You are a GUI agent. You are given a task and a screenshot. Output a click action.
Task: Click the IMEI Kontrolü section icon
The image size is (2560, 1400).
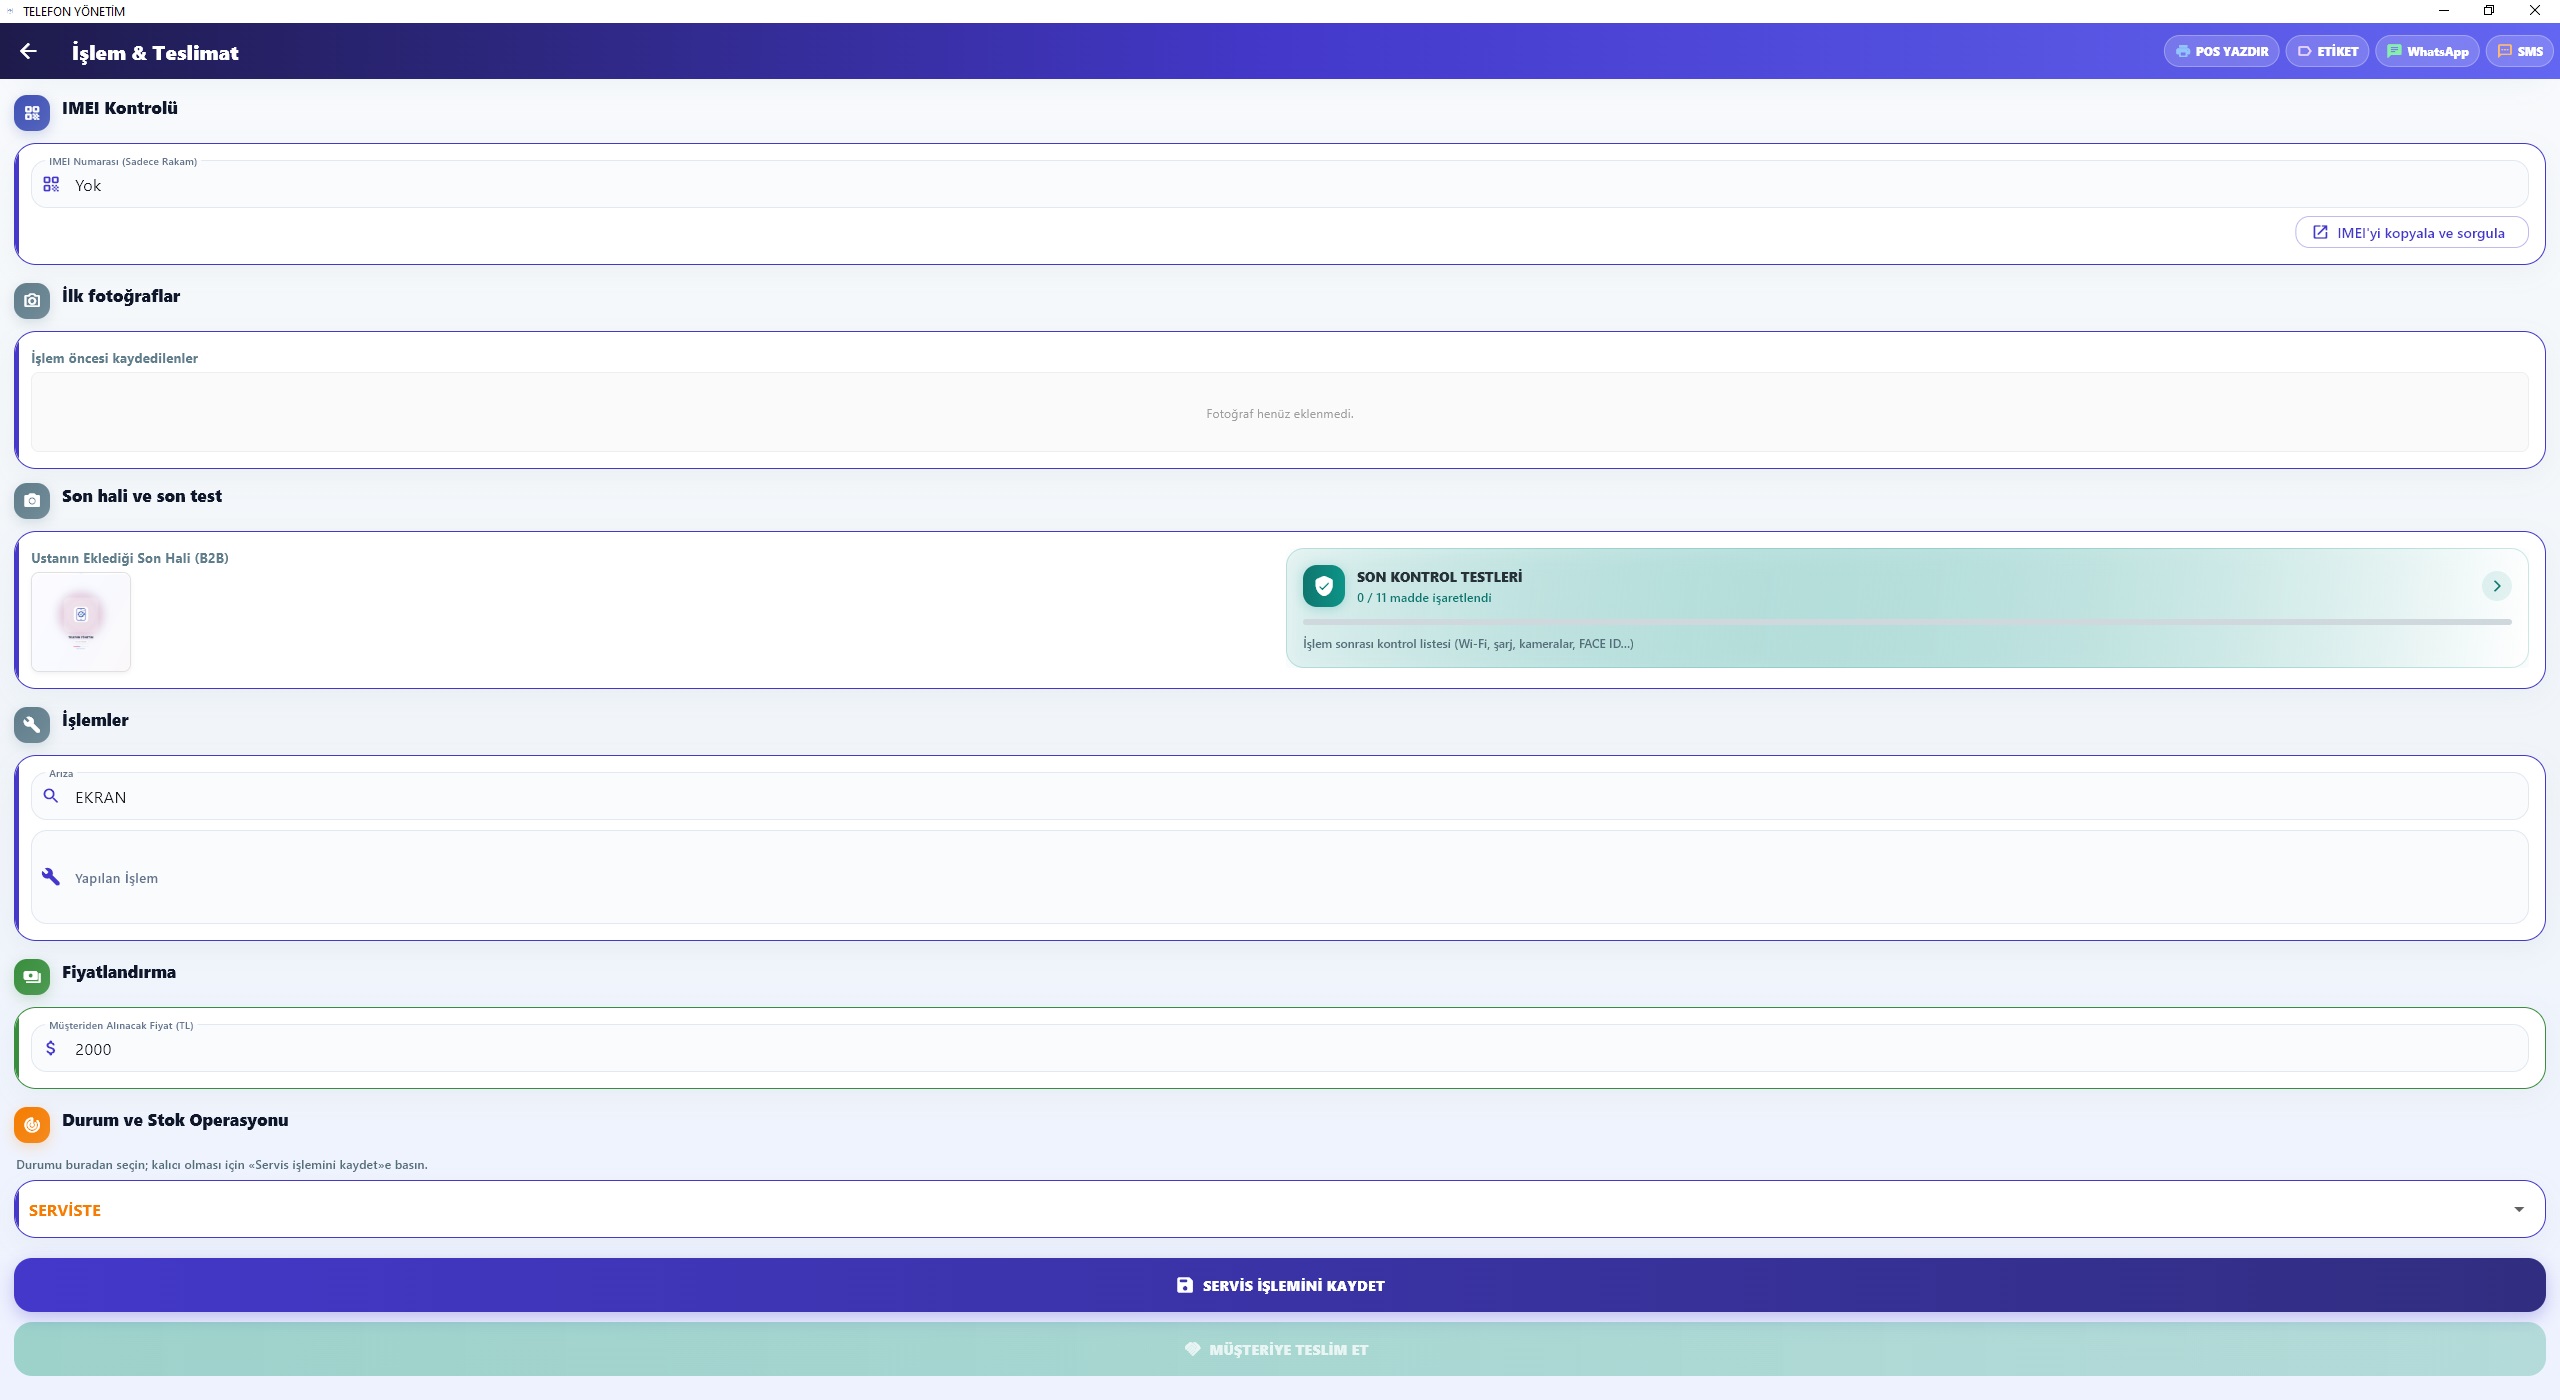(x=32, y=113)
